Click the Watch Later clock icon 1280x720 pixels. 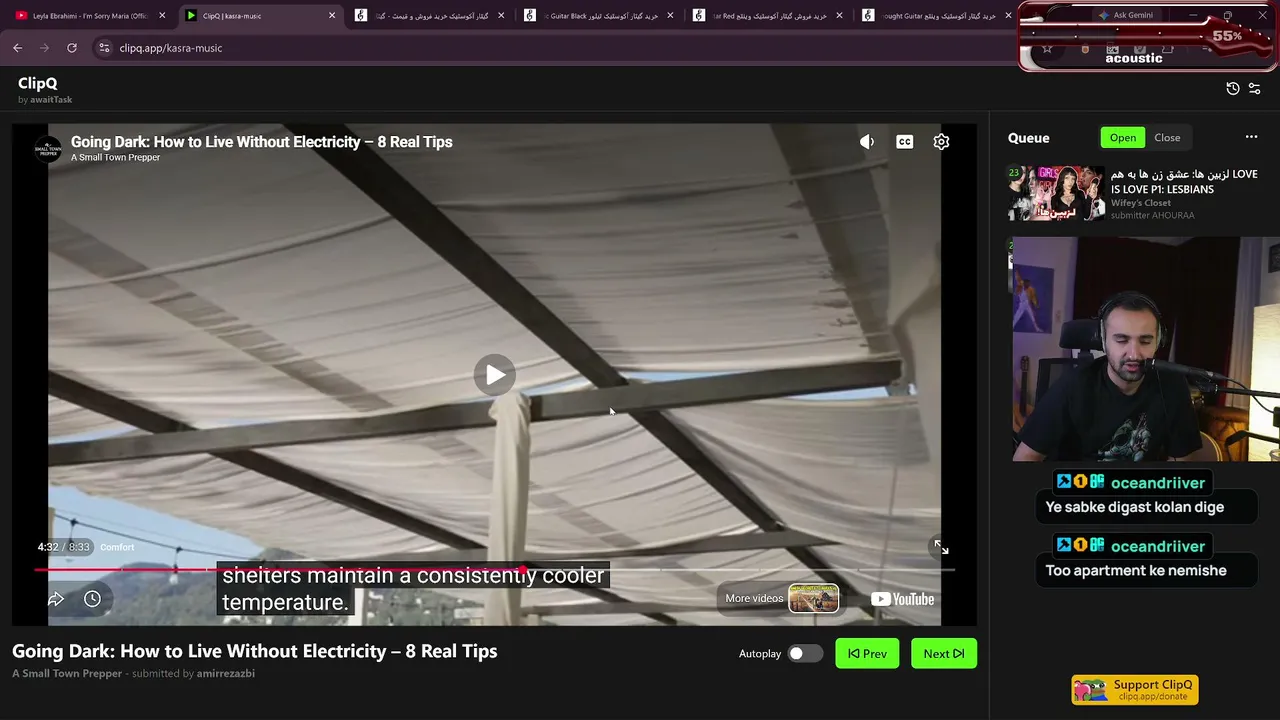92,599
